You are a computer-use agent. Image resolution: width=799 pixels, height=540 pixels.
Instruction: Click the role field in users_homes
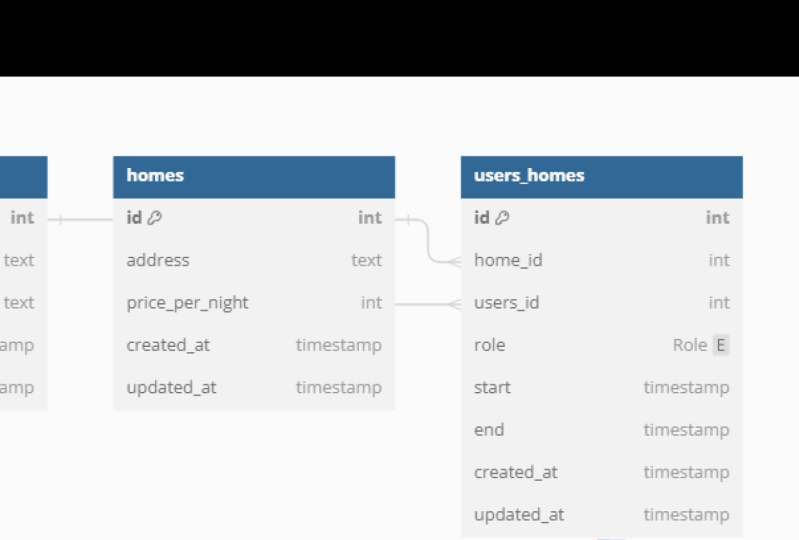click(490, 345)
